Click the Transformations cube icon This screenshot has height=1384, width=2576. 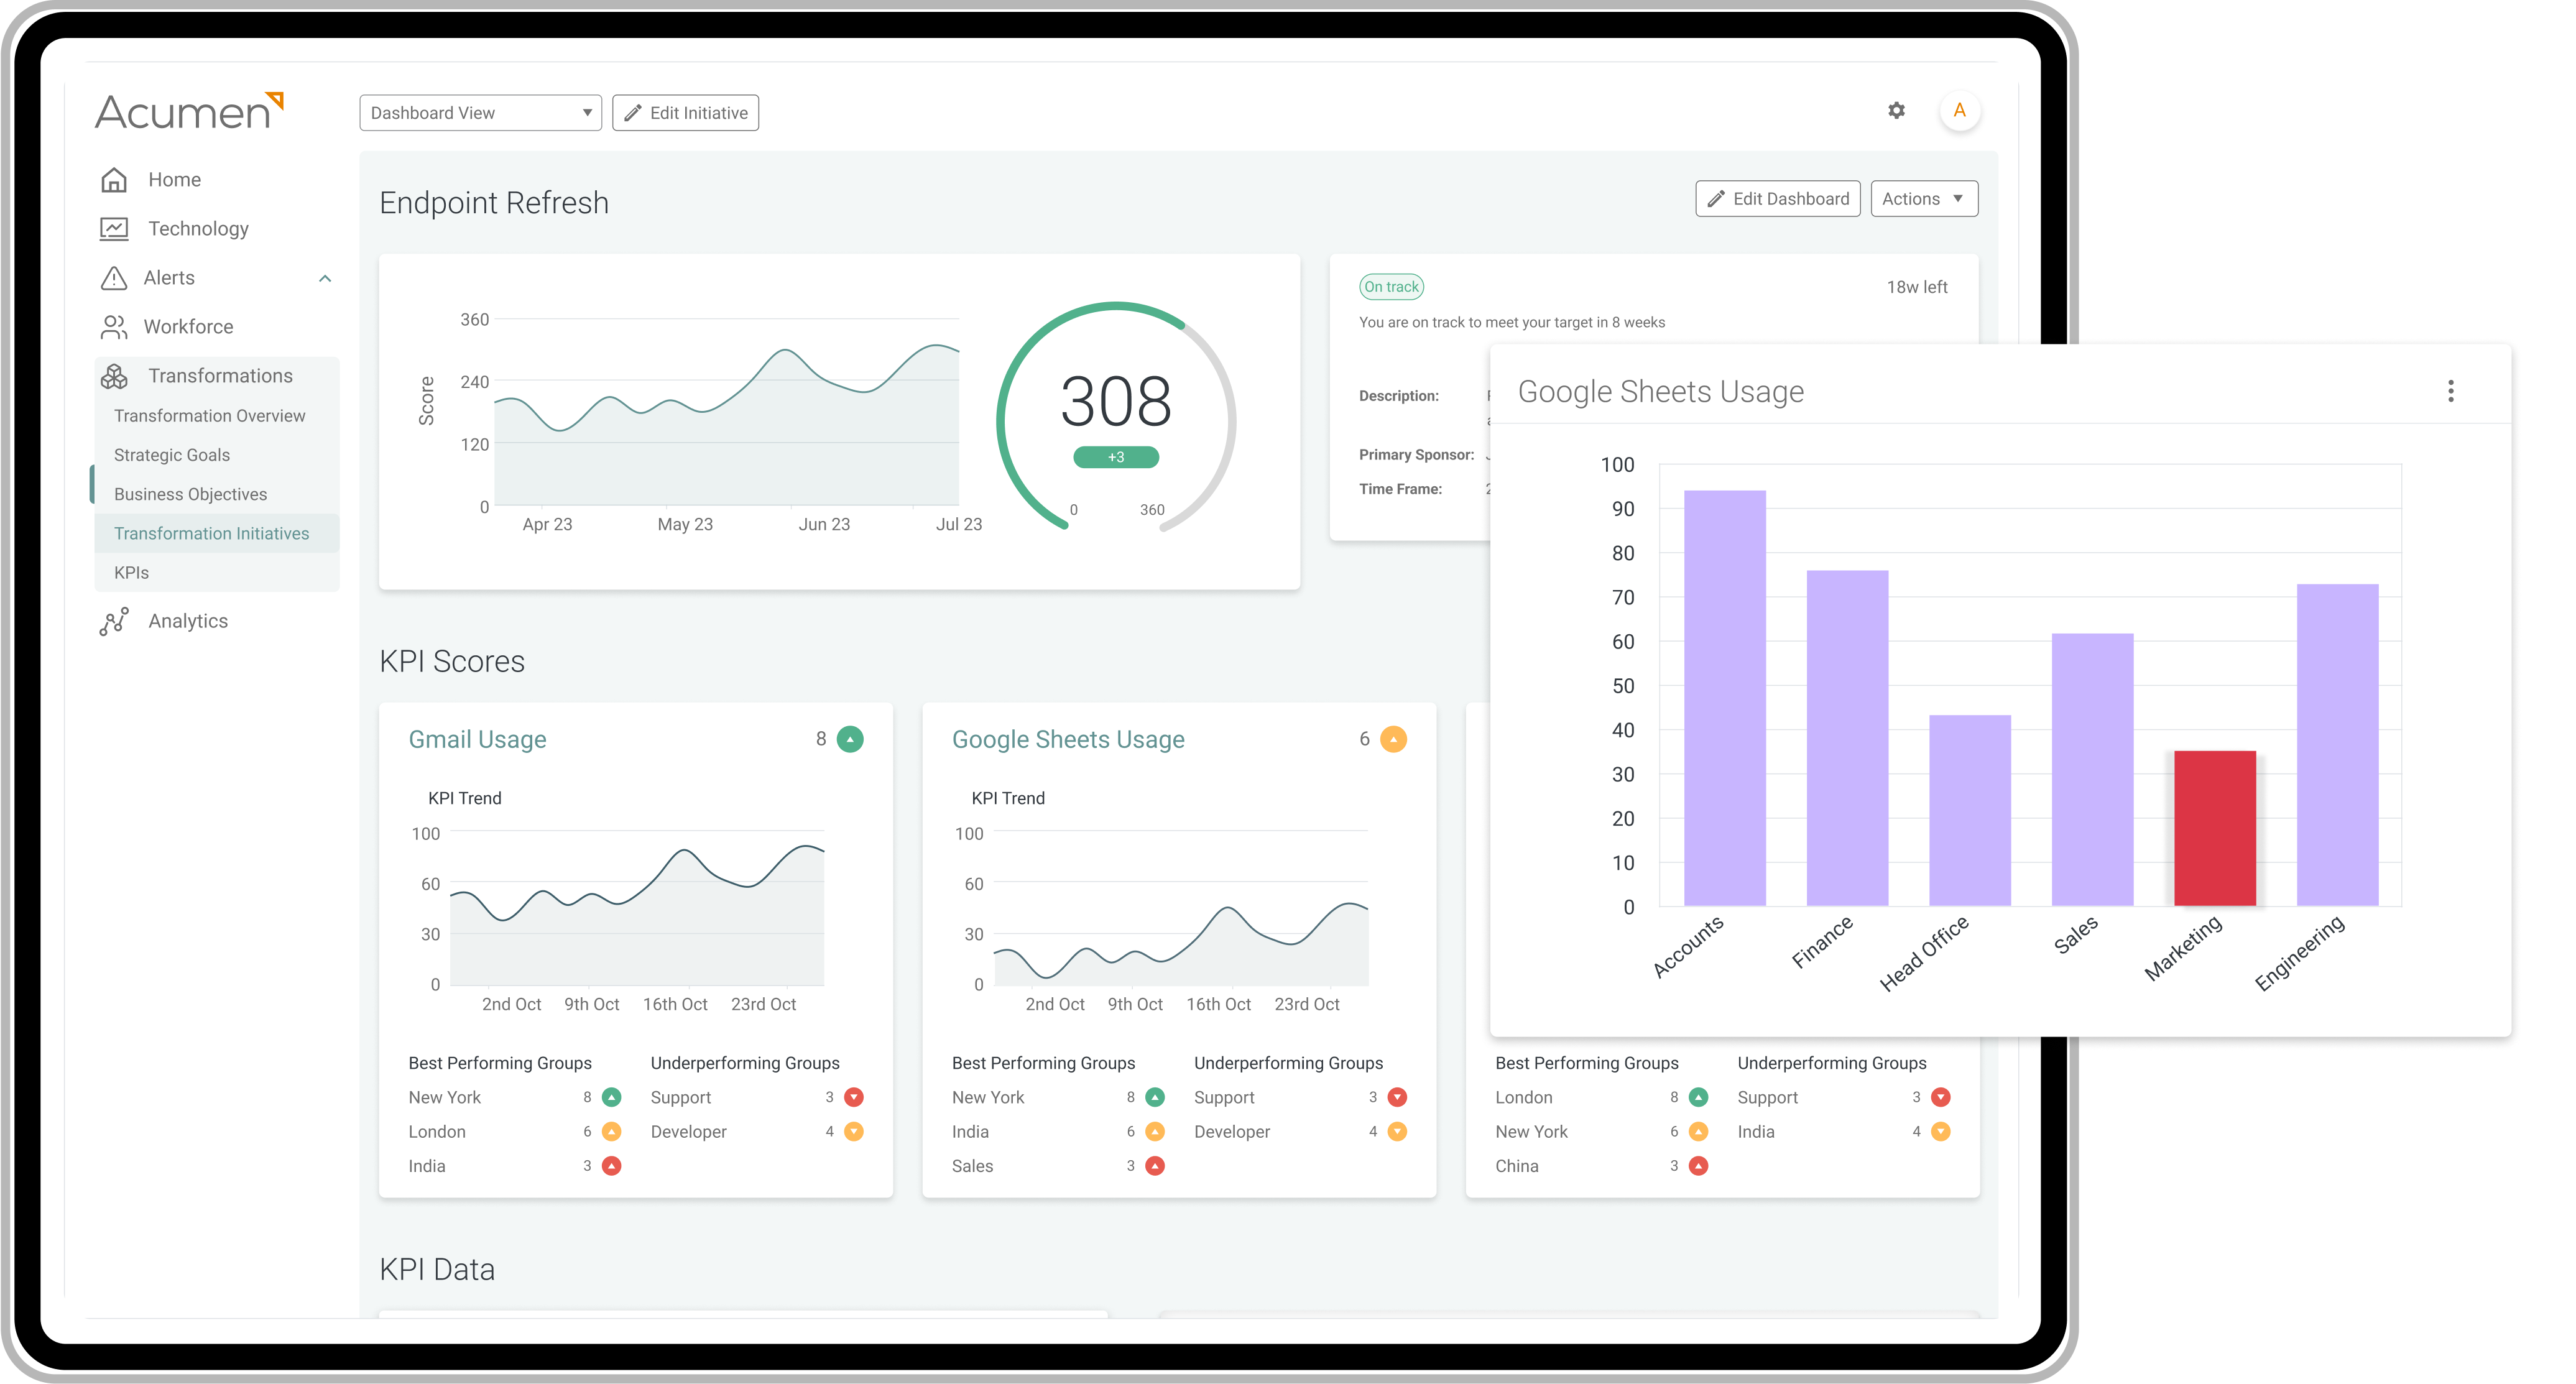point(114,376)
